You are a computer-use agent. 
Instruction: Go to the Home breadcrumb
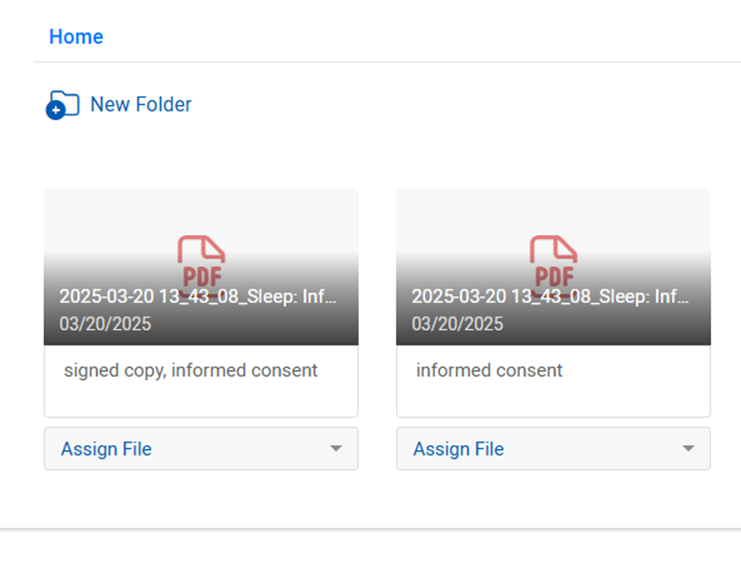pyautogui.click(x=76, y=37)
